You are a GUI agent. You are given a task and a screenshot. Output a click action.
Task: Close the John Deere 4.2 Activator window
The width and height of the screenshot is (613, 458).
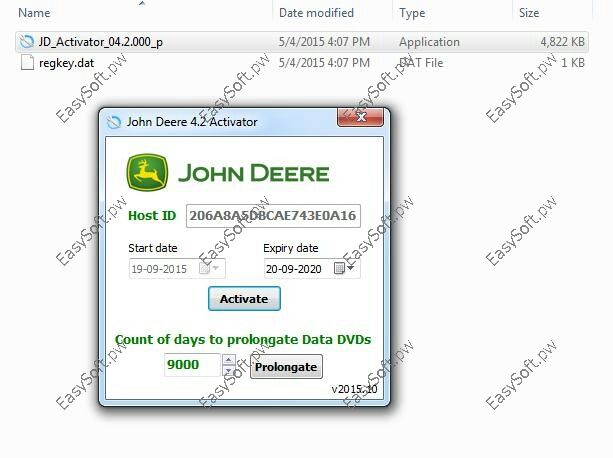click(x=360, y=117)
